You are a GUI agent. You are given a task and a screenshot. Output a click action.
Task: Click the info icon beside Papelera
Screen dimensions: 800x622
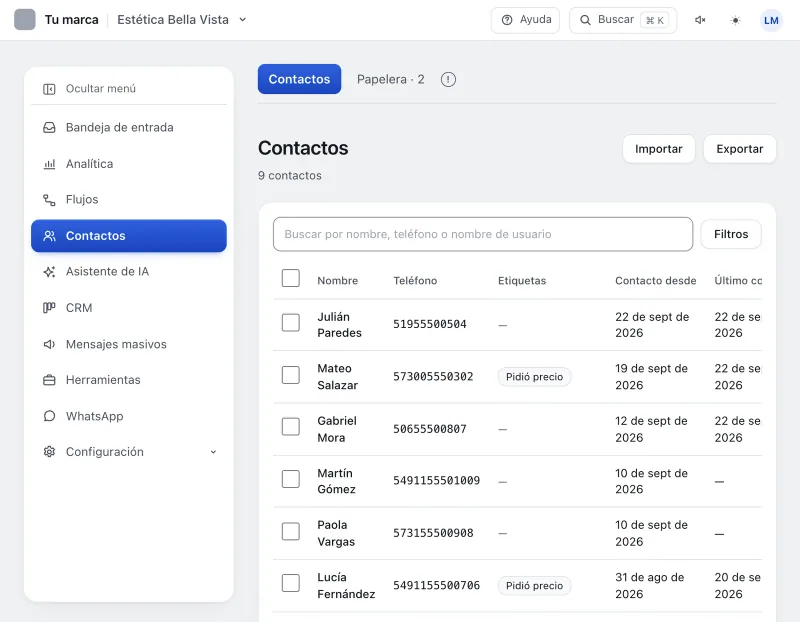(x=448, y=80)
